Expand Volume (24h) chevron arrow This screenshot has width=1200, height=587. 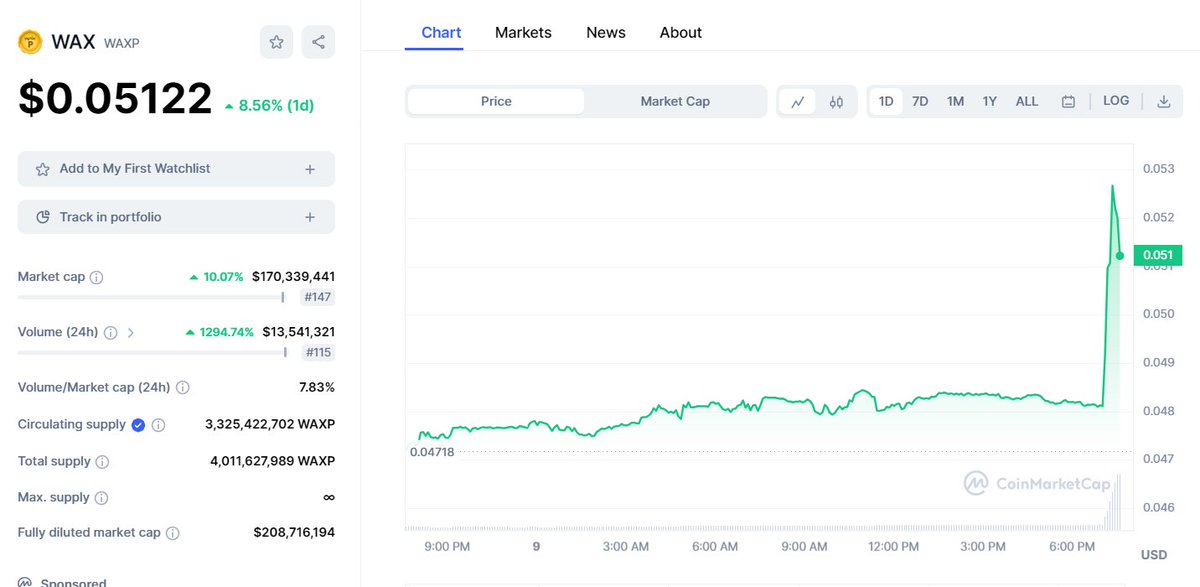tap(131, 332)
